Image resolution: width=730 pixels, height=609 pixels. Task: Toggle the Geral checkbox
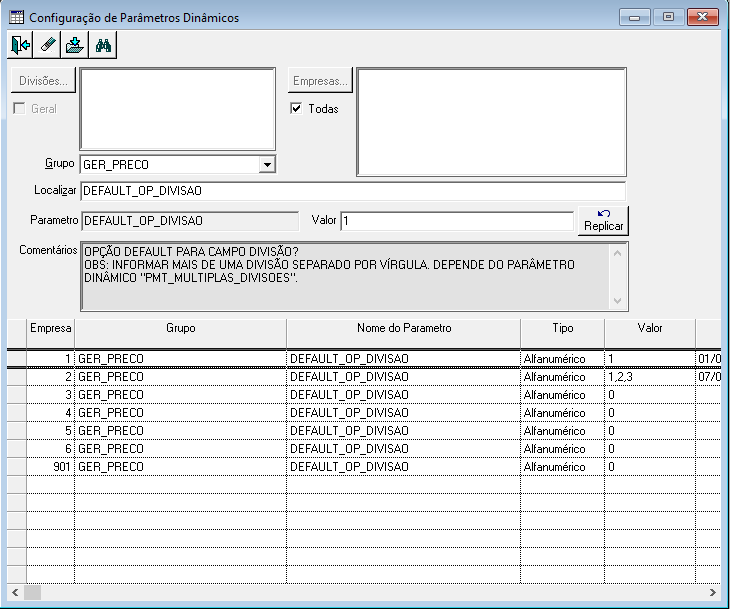[19, 108]
